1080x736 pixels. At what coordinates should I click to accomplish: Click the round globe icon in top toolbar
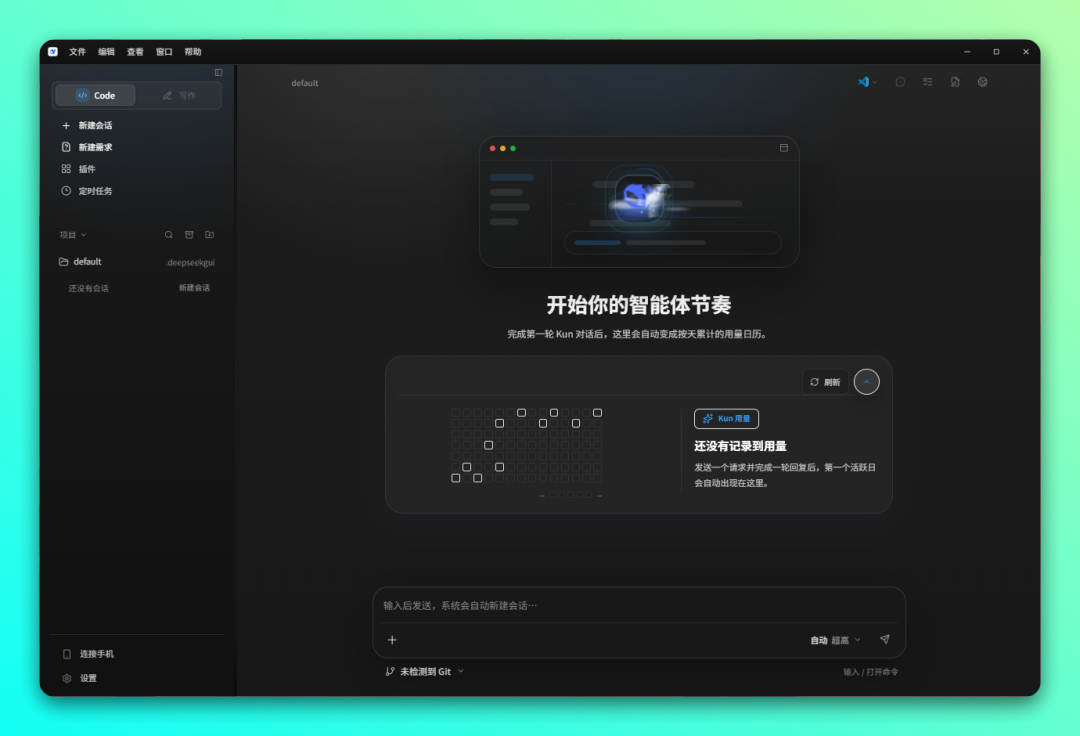pyautogui.click(x=983, y=82)
